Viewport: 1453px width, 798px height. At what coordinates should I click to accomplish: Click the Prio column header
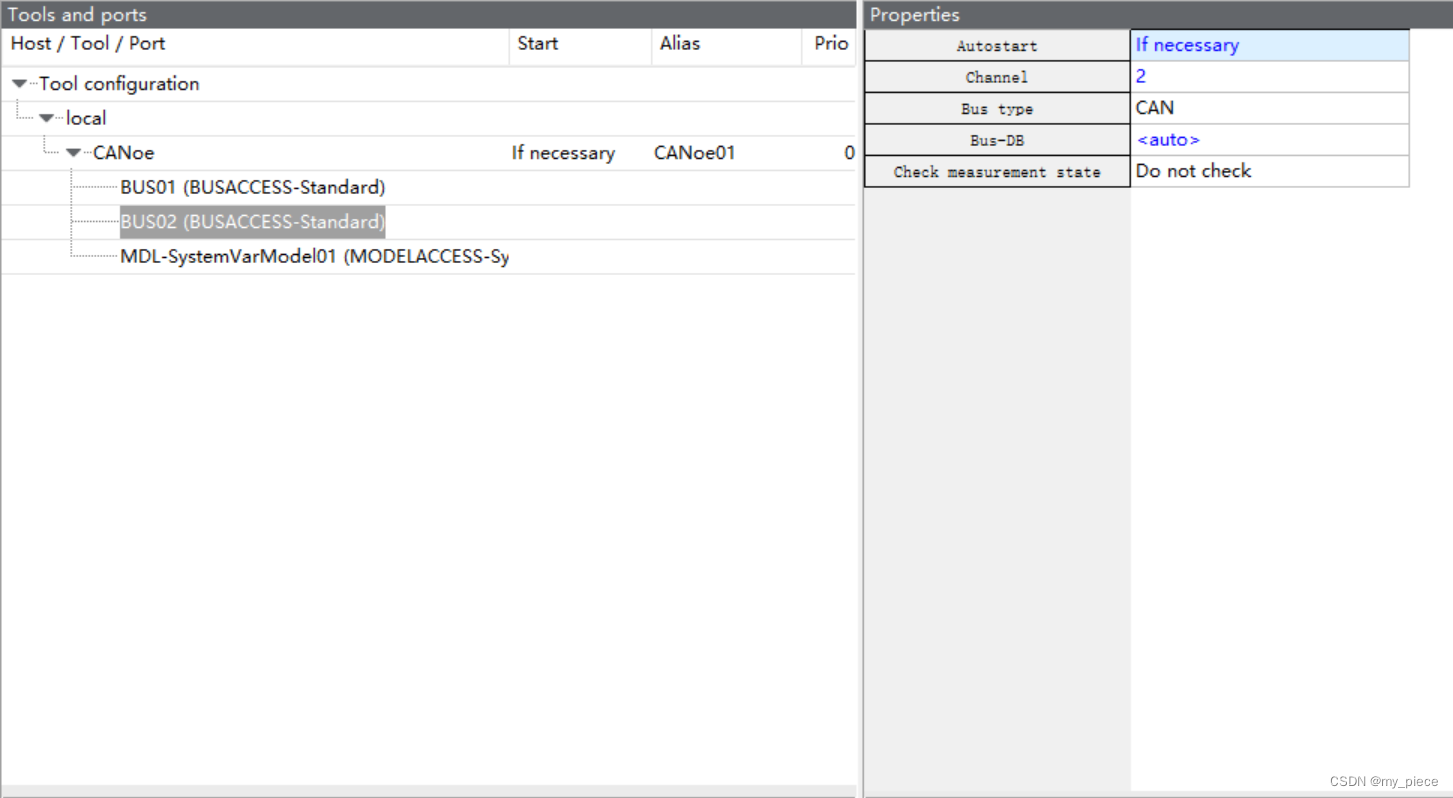[829, 44]
